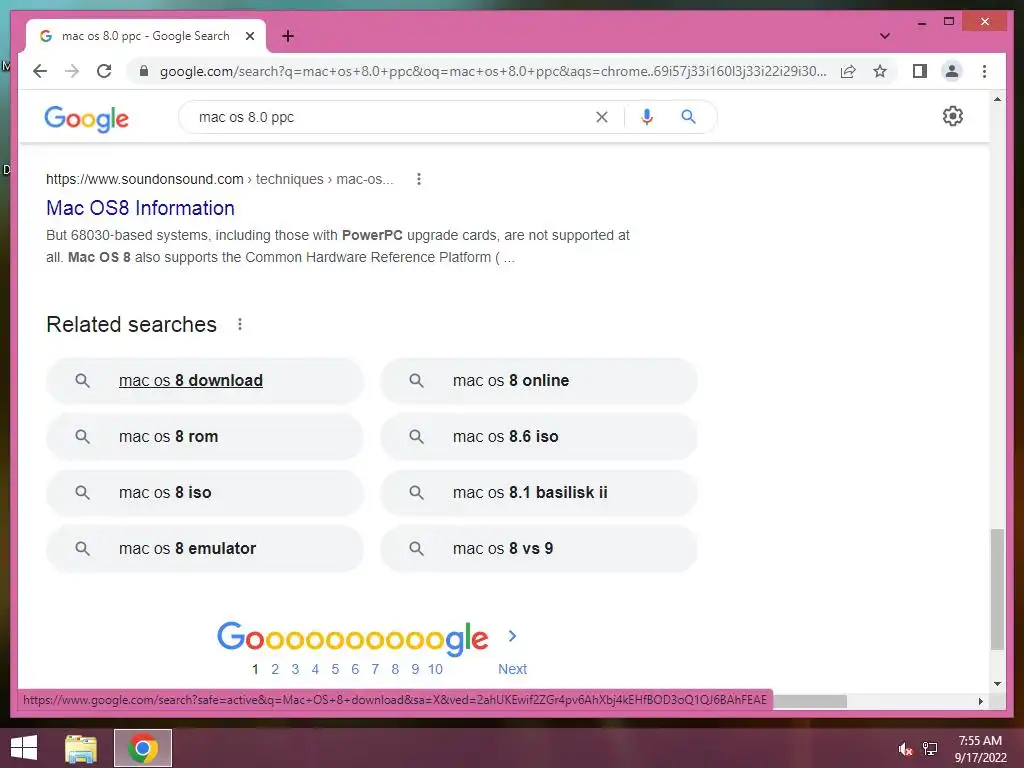Search for mac os 8 download
The image size is (1024, 768).
(204, 381)
